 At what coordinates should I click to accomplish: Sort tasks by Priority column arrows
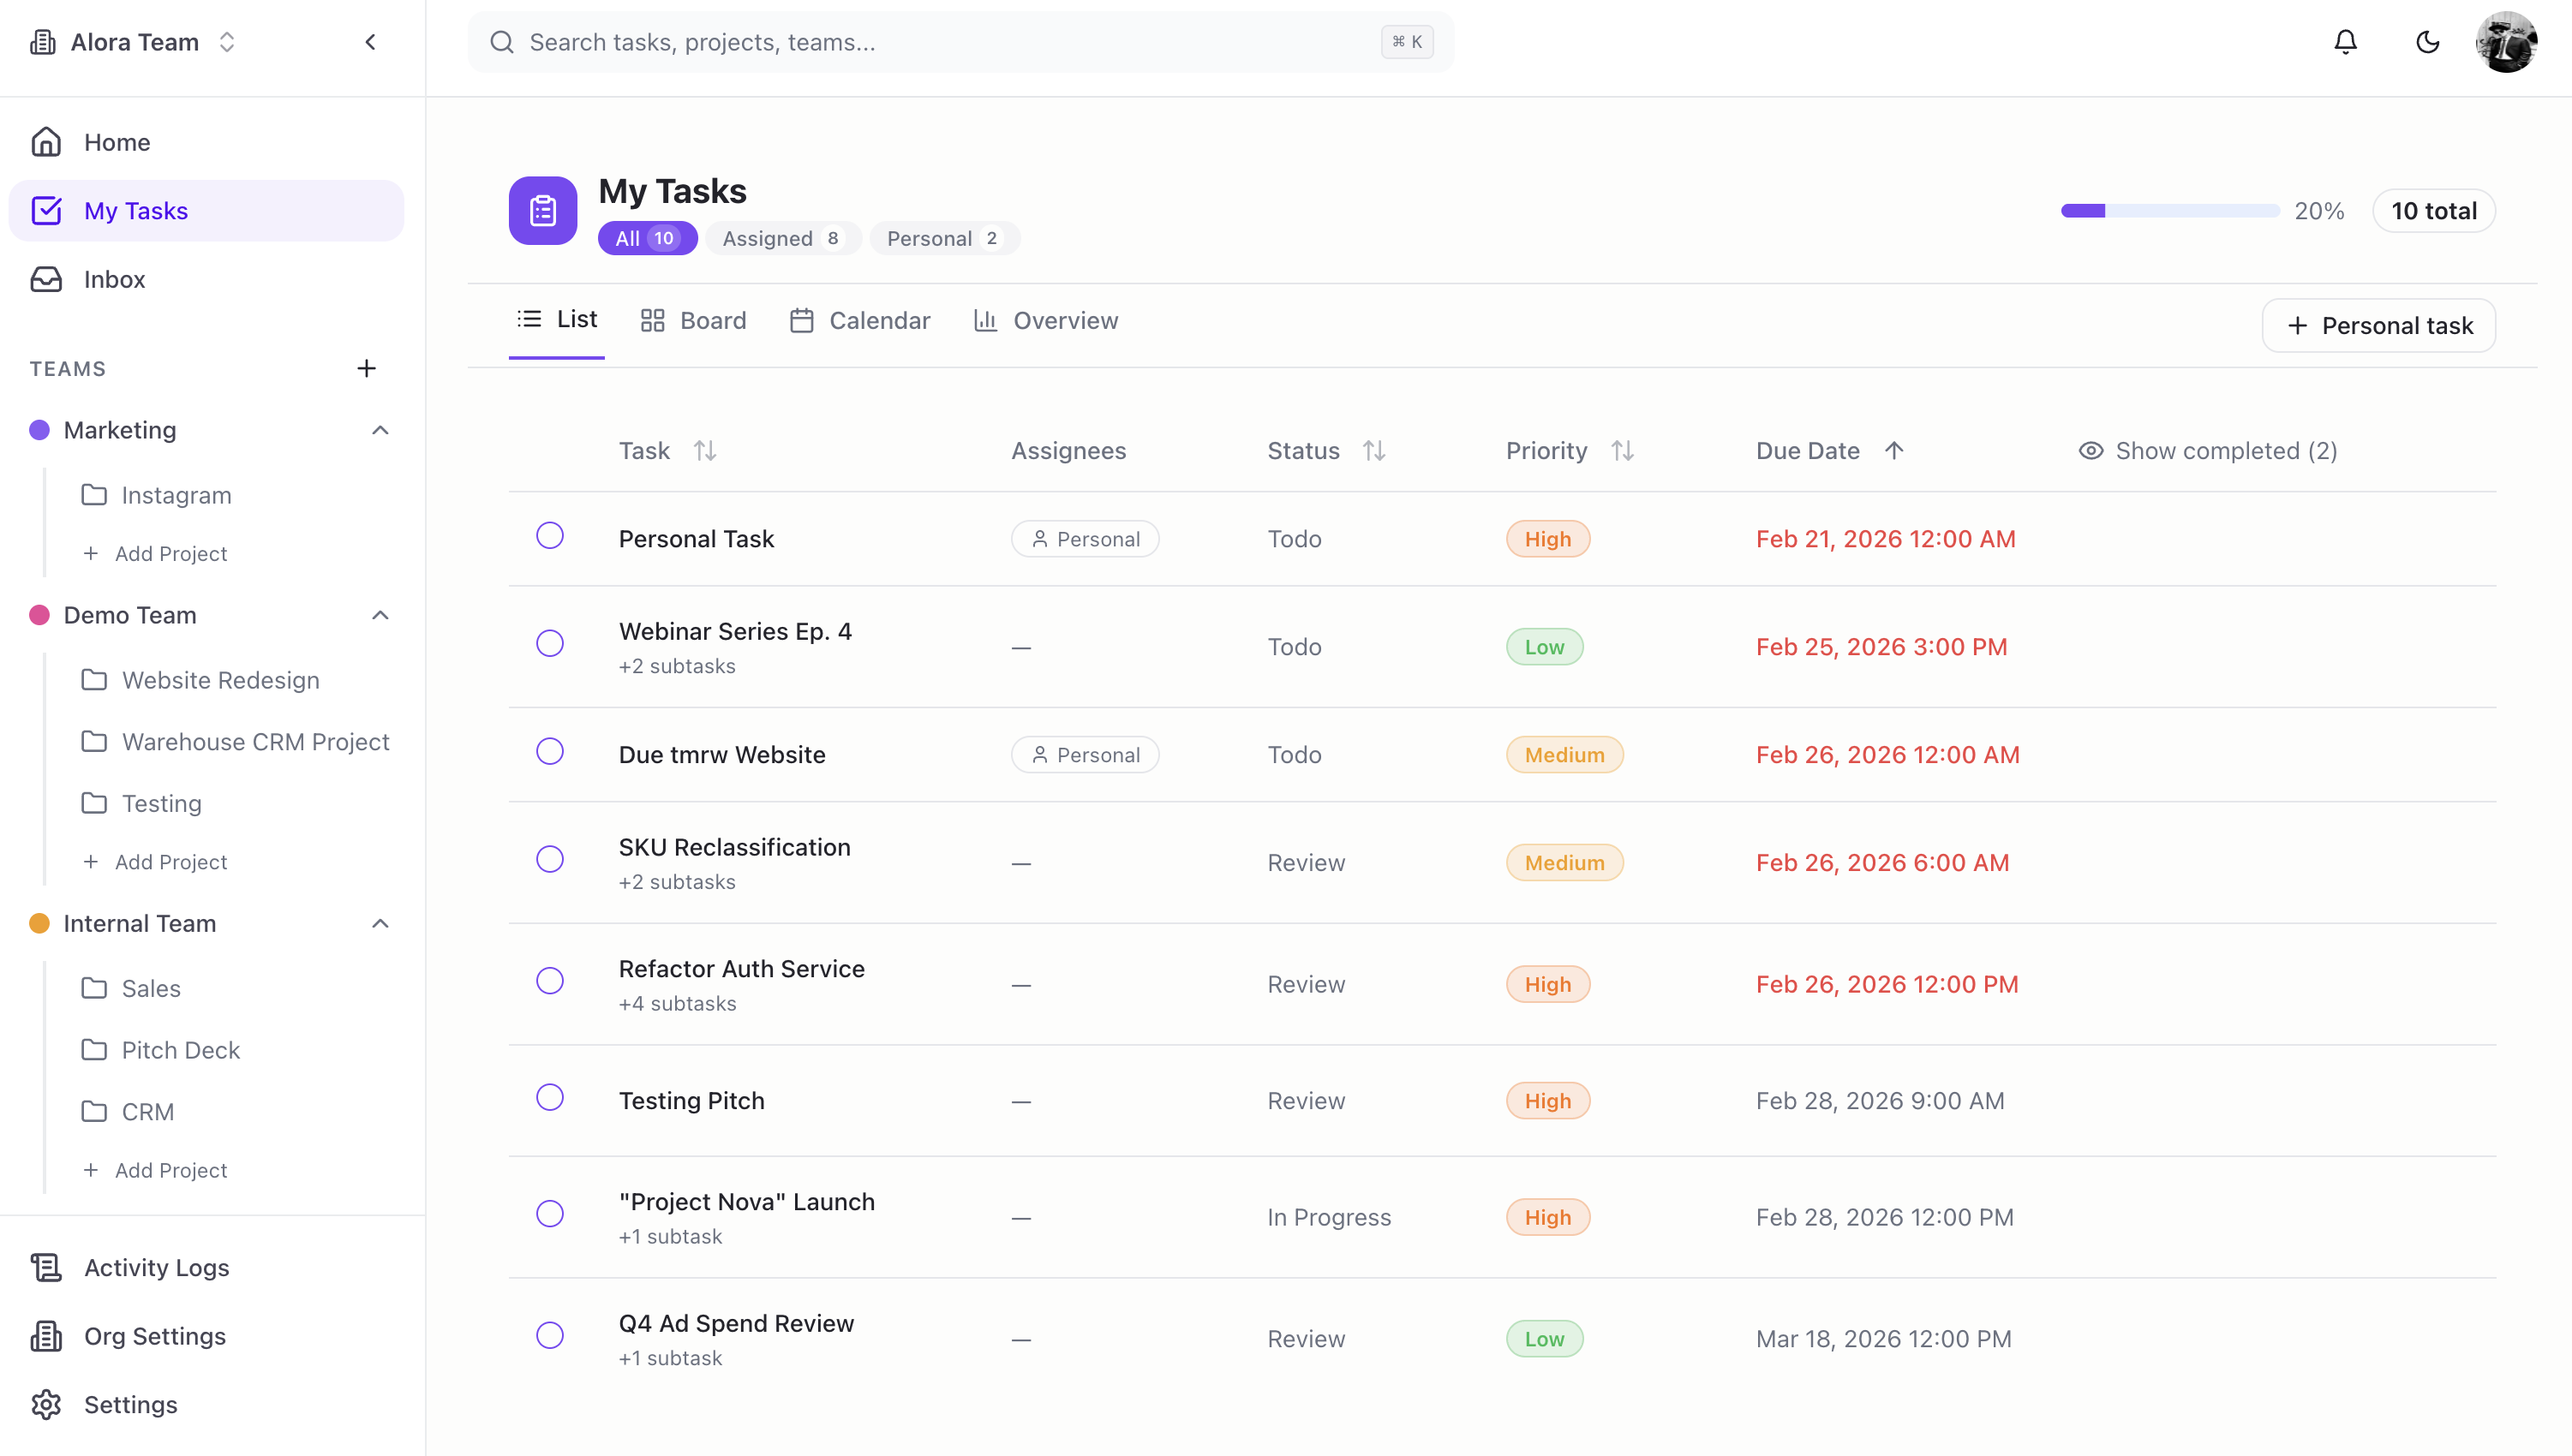click(x=1622, y=451)
